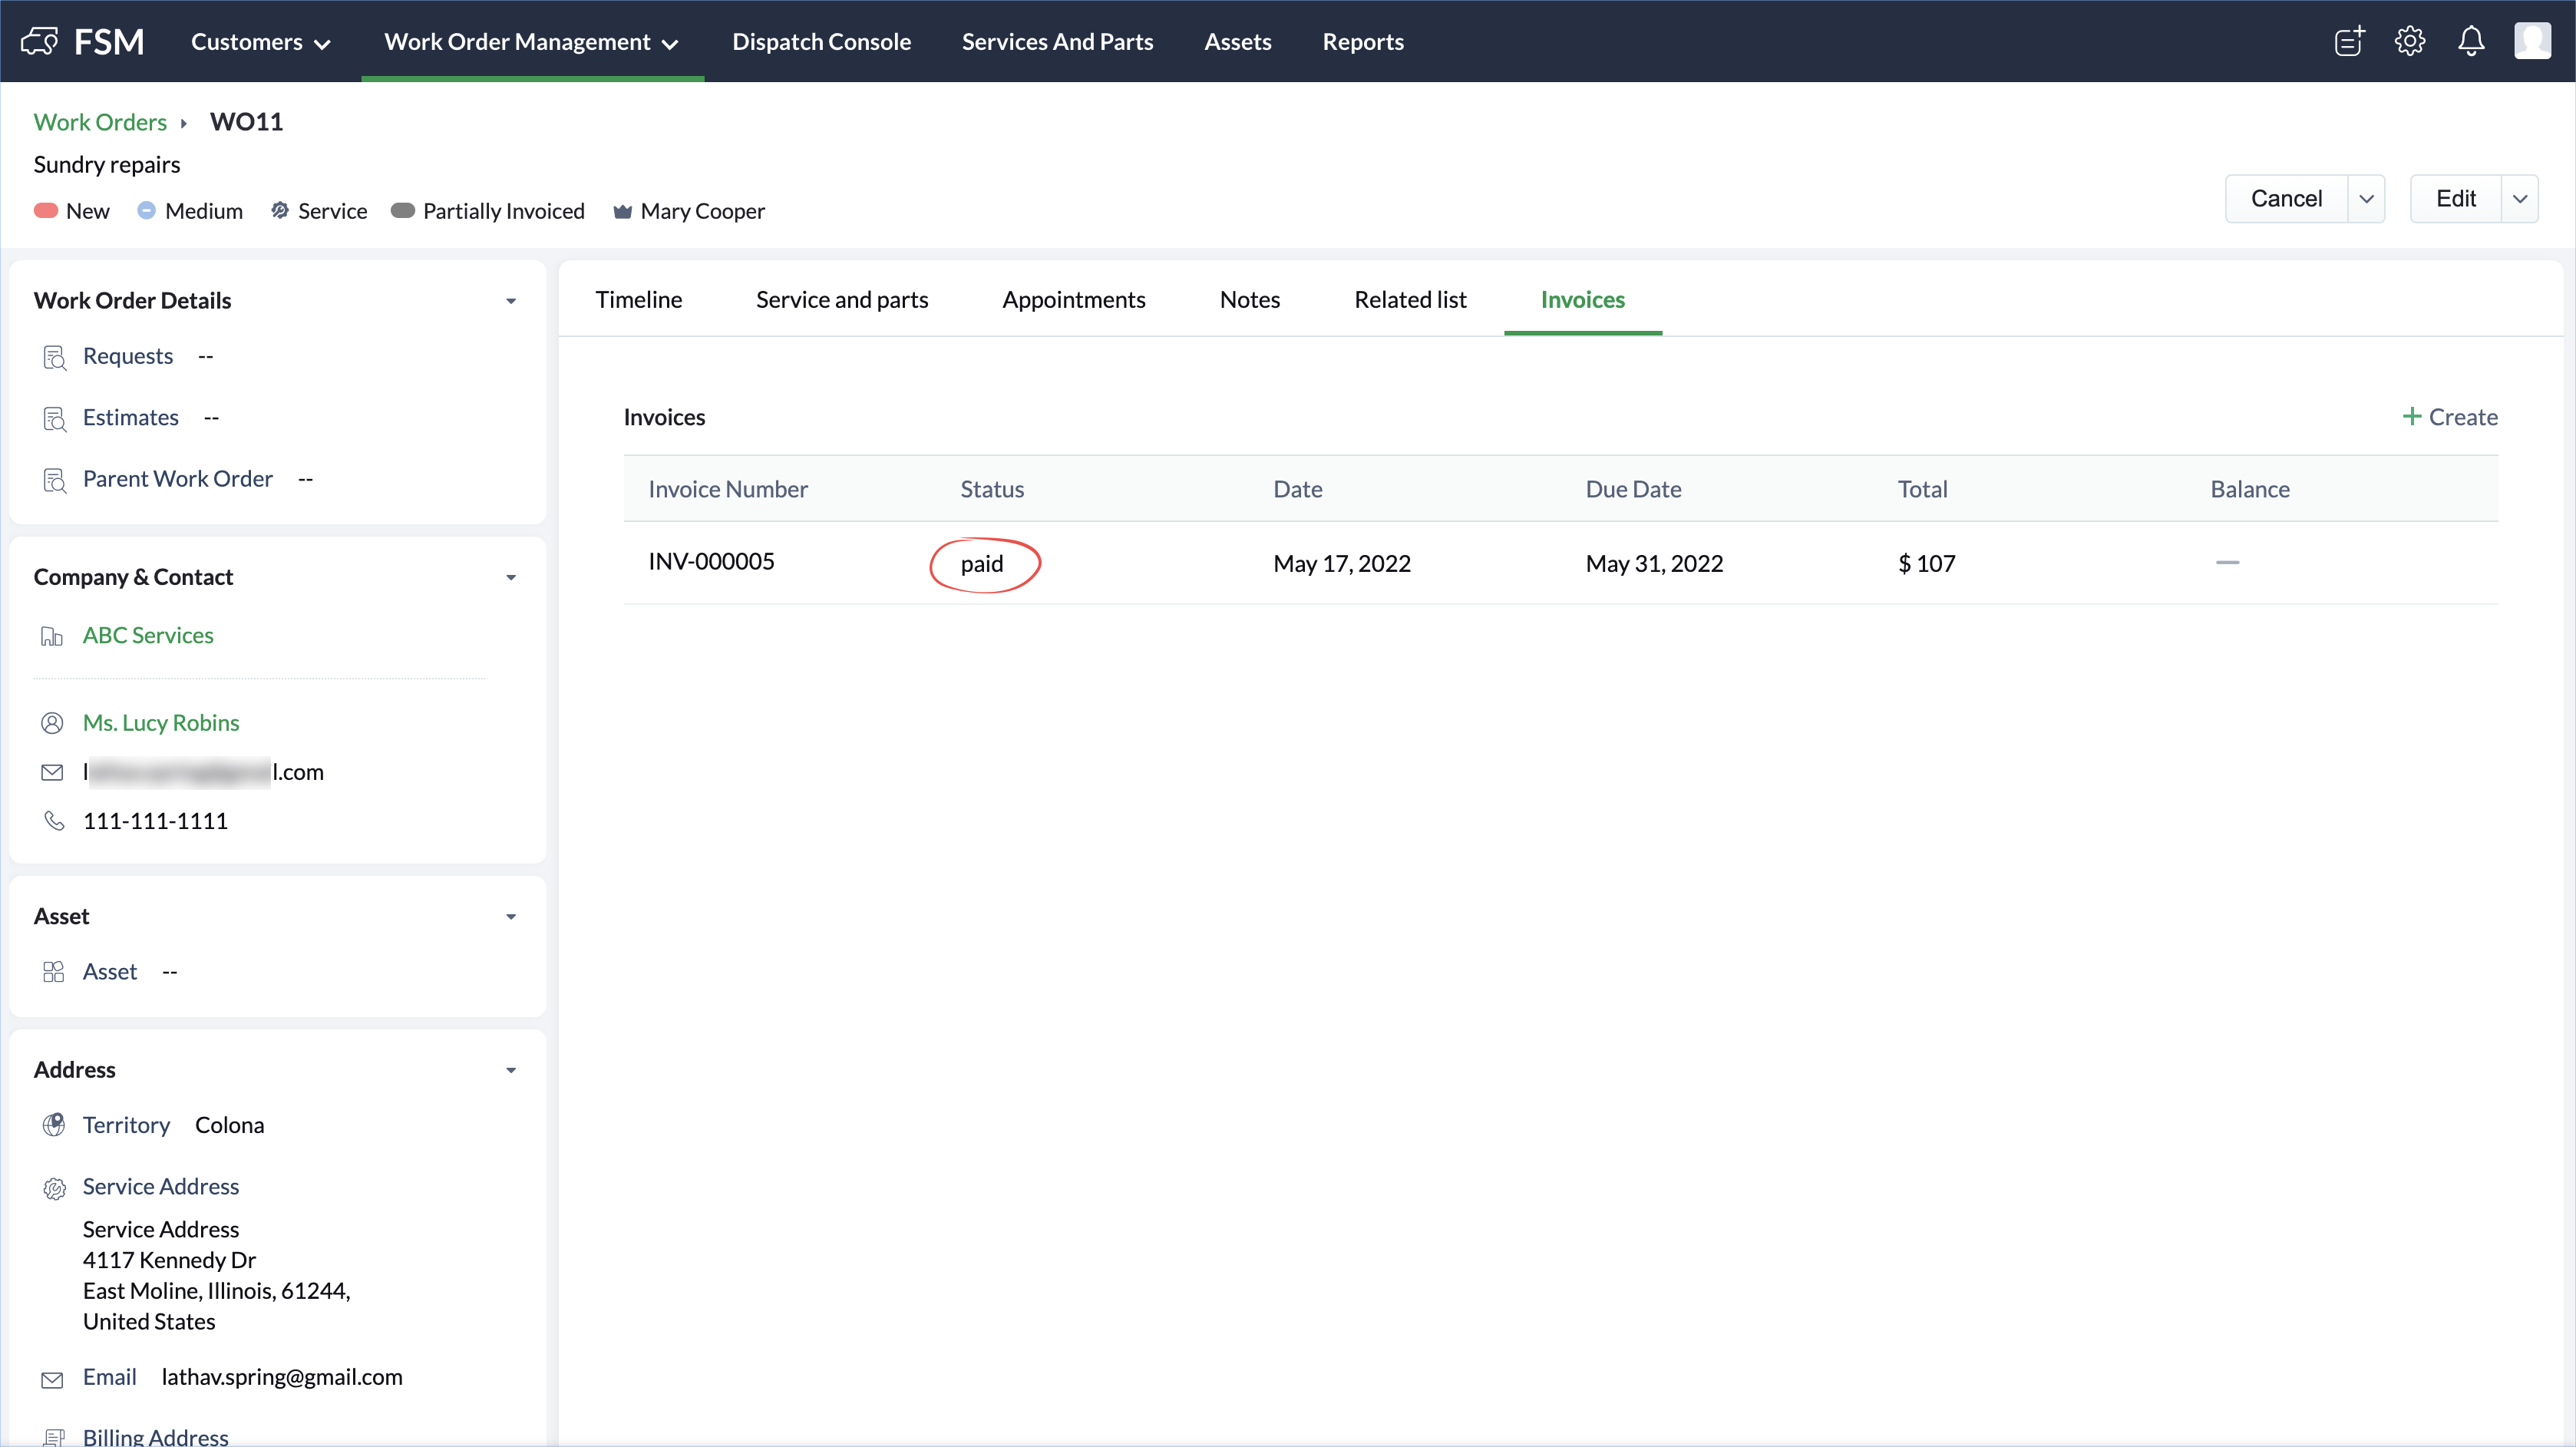Image resolution: width=2576 pixels, height=1447 pixels.
Task: Collapse the Company & Contact section
Action: (511, 577)
